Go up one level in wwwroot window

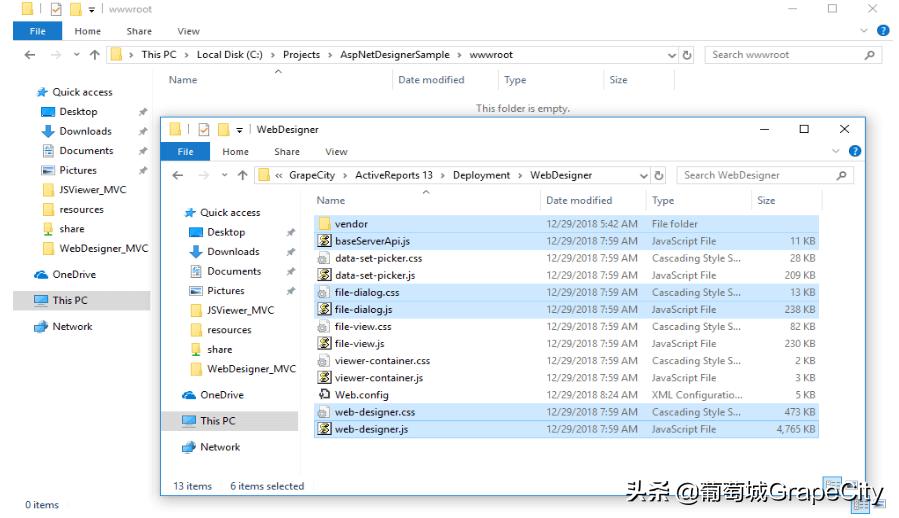(x=95, y=55)
